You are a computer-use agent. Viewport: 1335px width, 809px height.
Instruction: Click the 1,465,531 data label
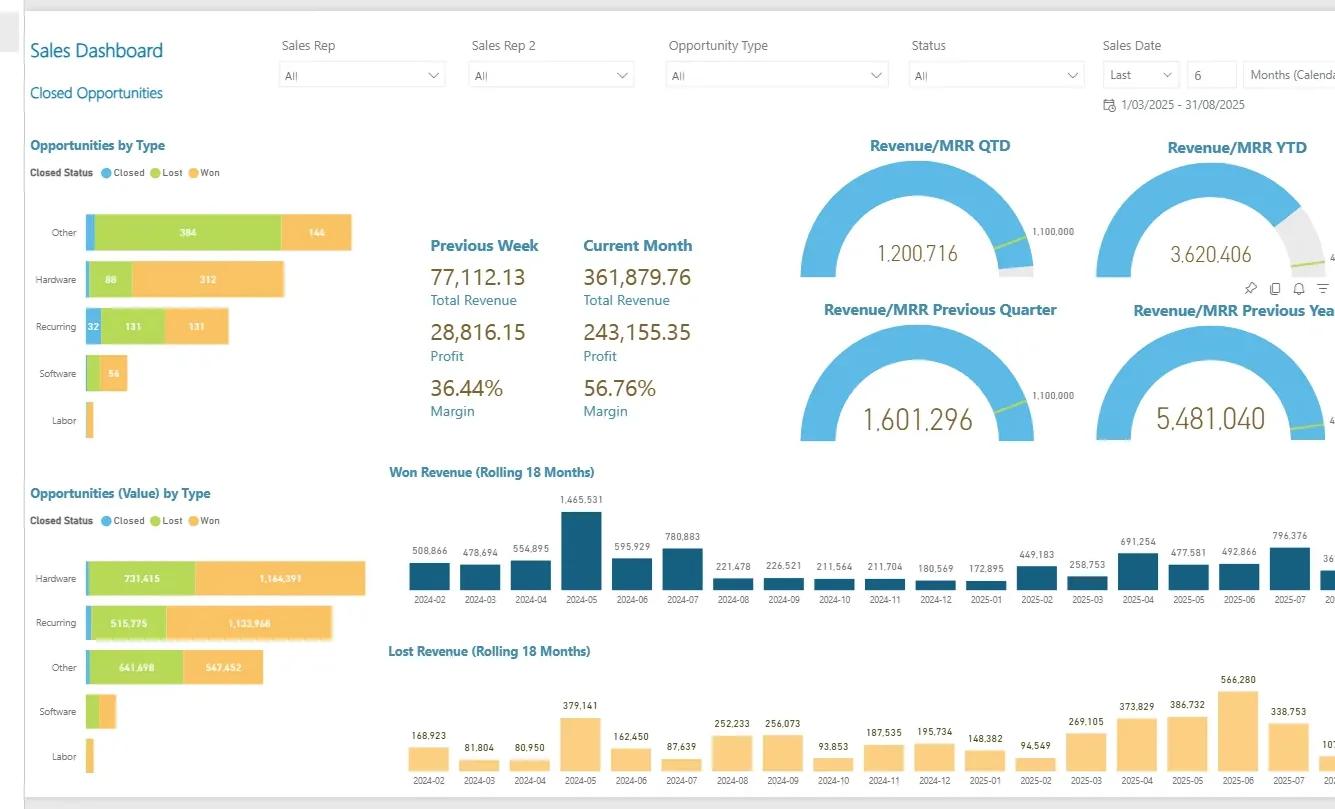[x=581, y=499]
